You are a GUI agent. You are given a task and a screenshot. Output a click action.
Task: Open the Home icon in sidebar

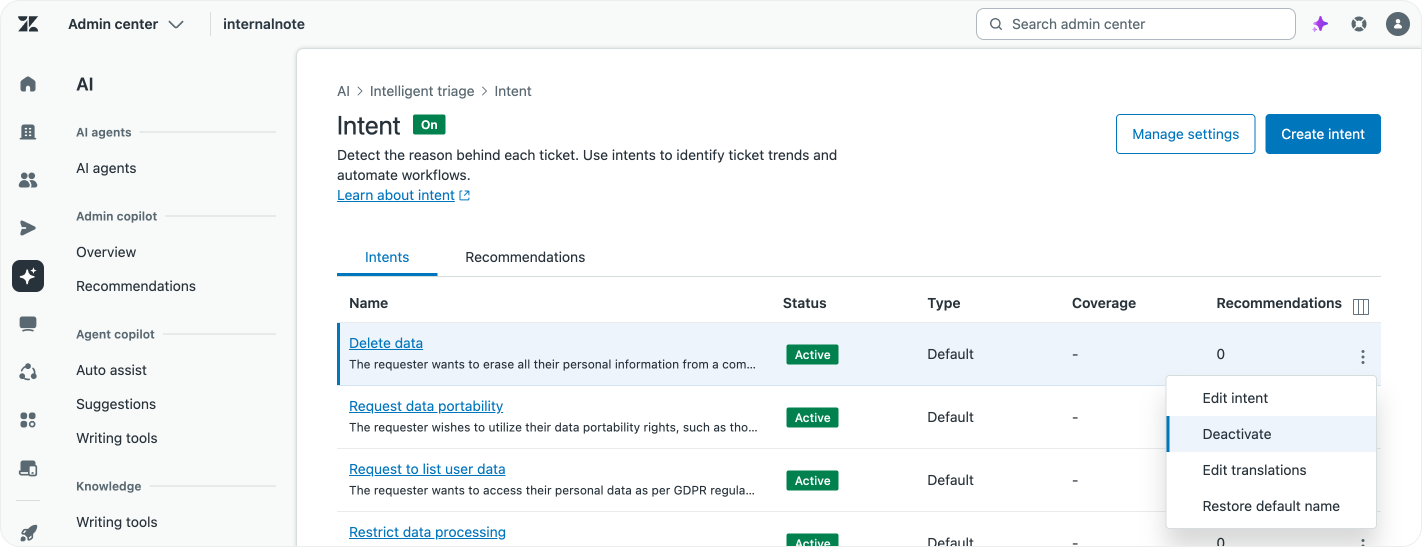click(28, 84)
